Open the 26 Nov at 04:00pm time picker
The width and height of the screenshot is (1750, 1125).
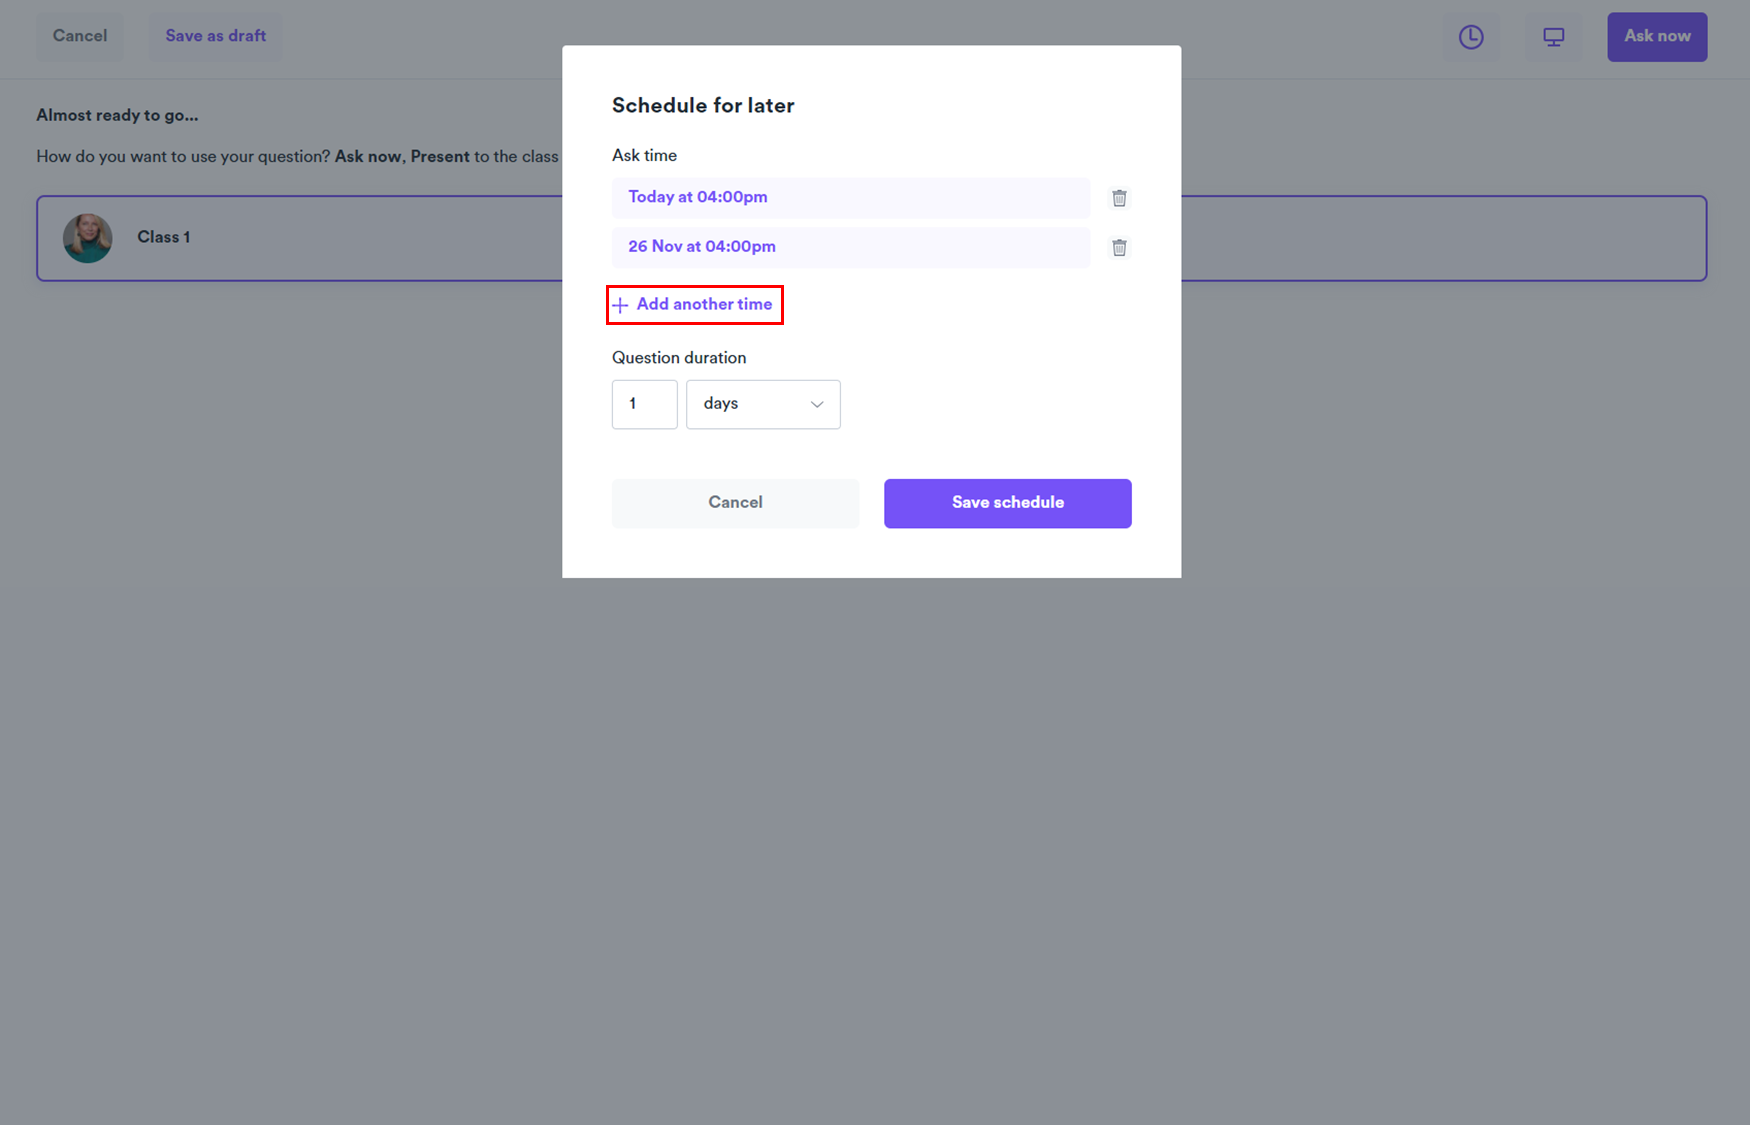point(850,247)
